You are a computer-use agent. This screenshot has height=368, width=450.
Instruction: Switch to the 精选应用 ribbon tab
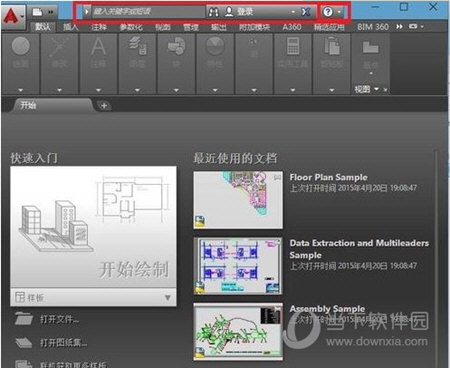click(x=329, y=27)
